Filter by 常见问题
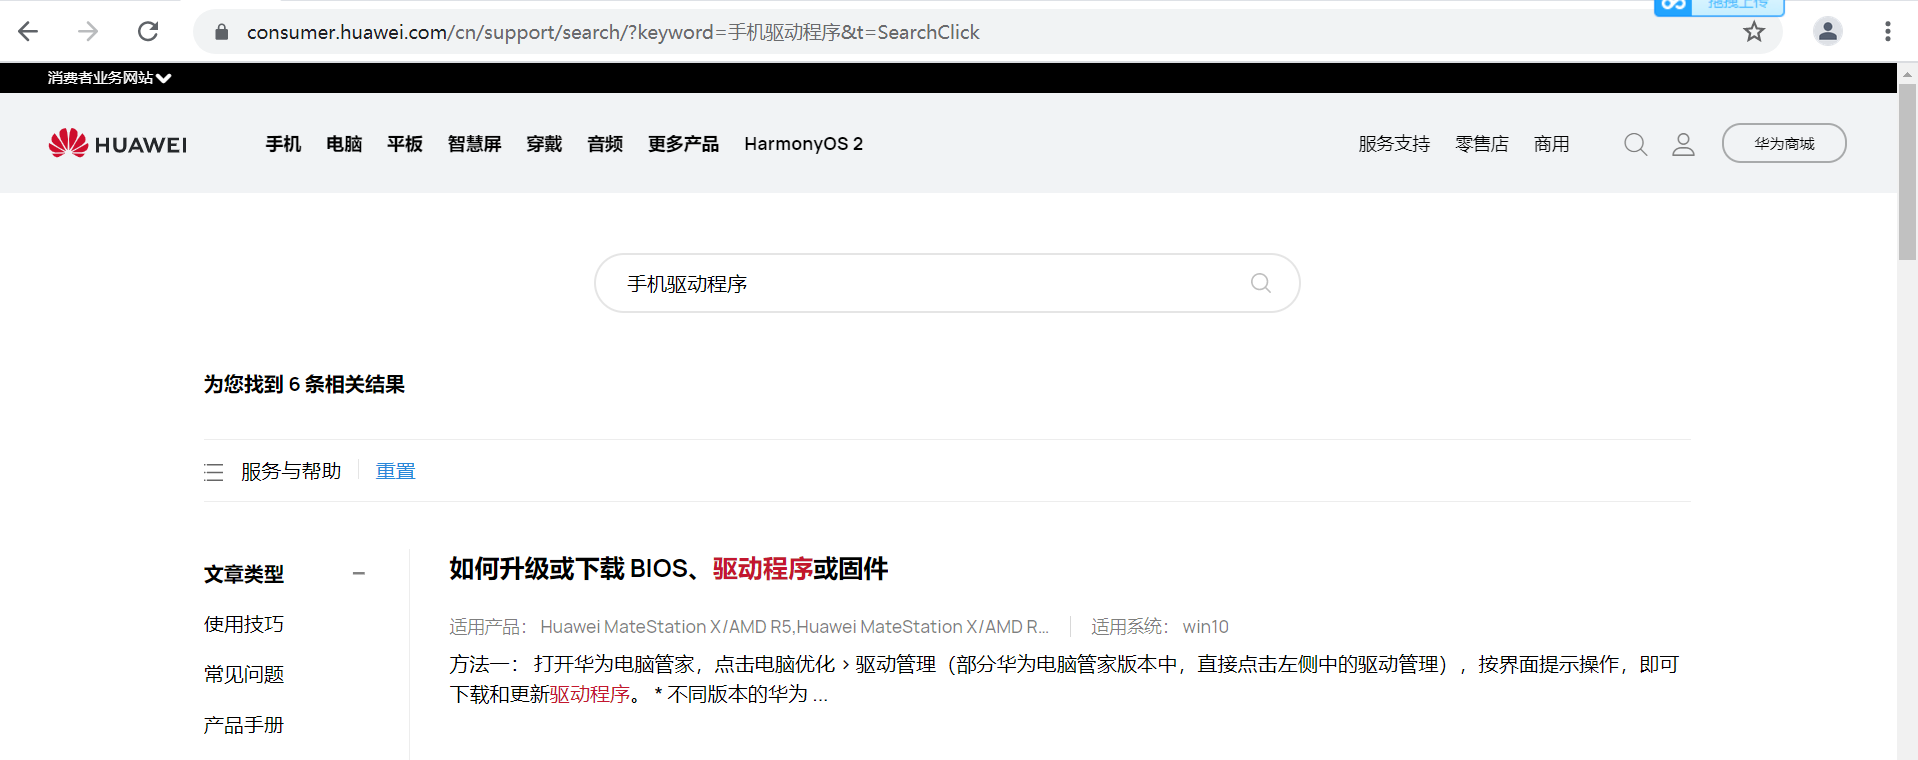1918x760 pixels. 244,674
